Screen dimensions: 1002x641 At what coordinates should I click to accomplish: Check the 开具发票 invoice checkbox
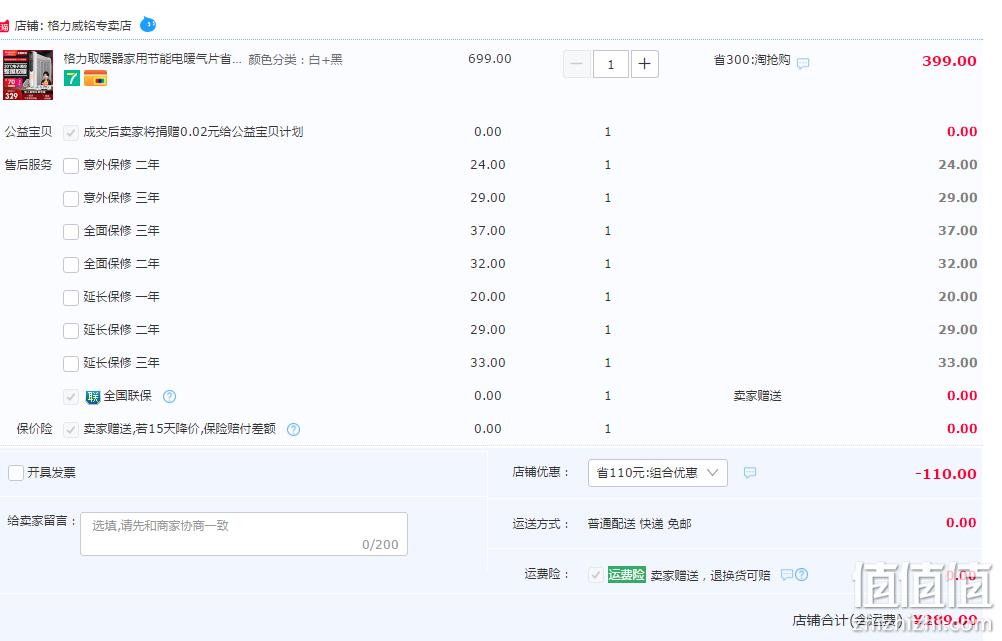click(x=16, y=473)
